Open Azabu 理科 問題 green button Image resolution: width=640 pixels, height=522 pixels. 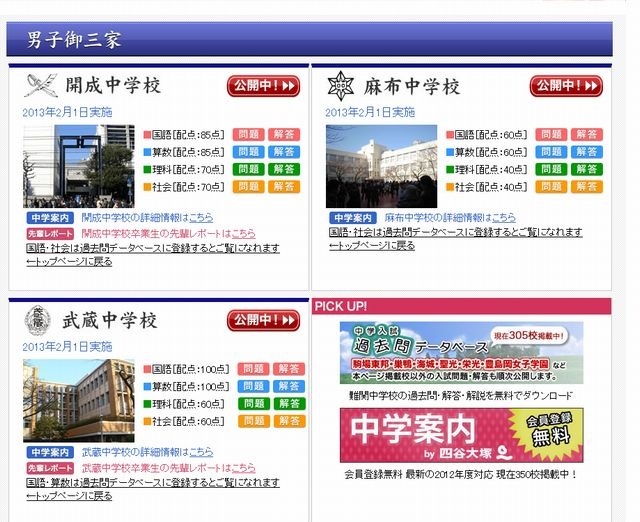tap(551, 169)
